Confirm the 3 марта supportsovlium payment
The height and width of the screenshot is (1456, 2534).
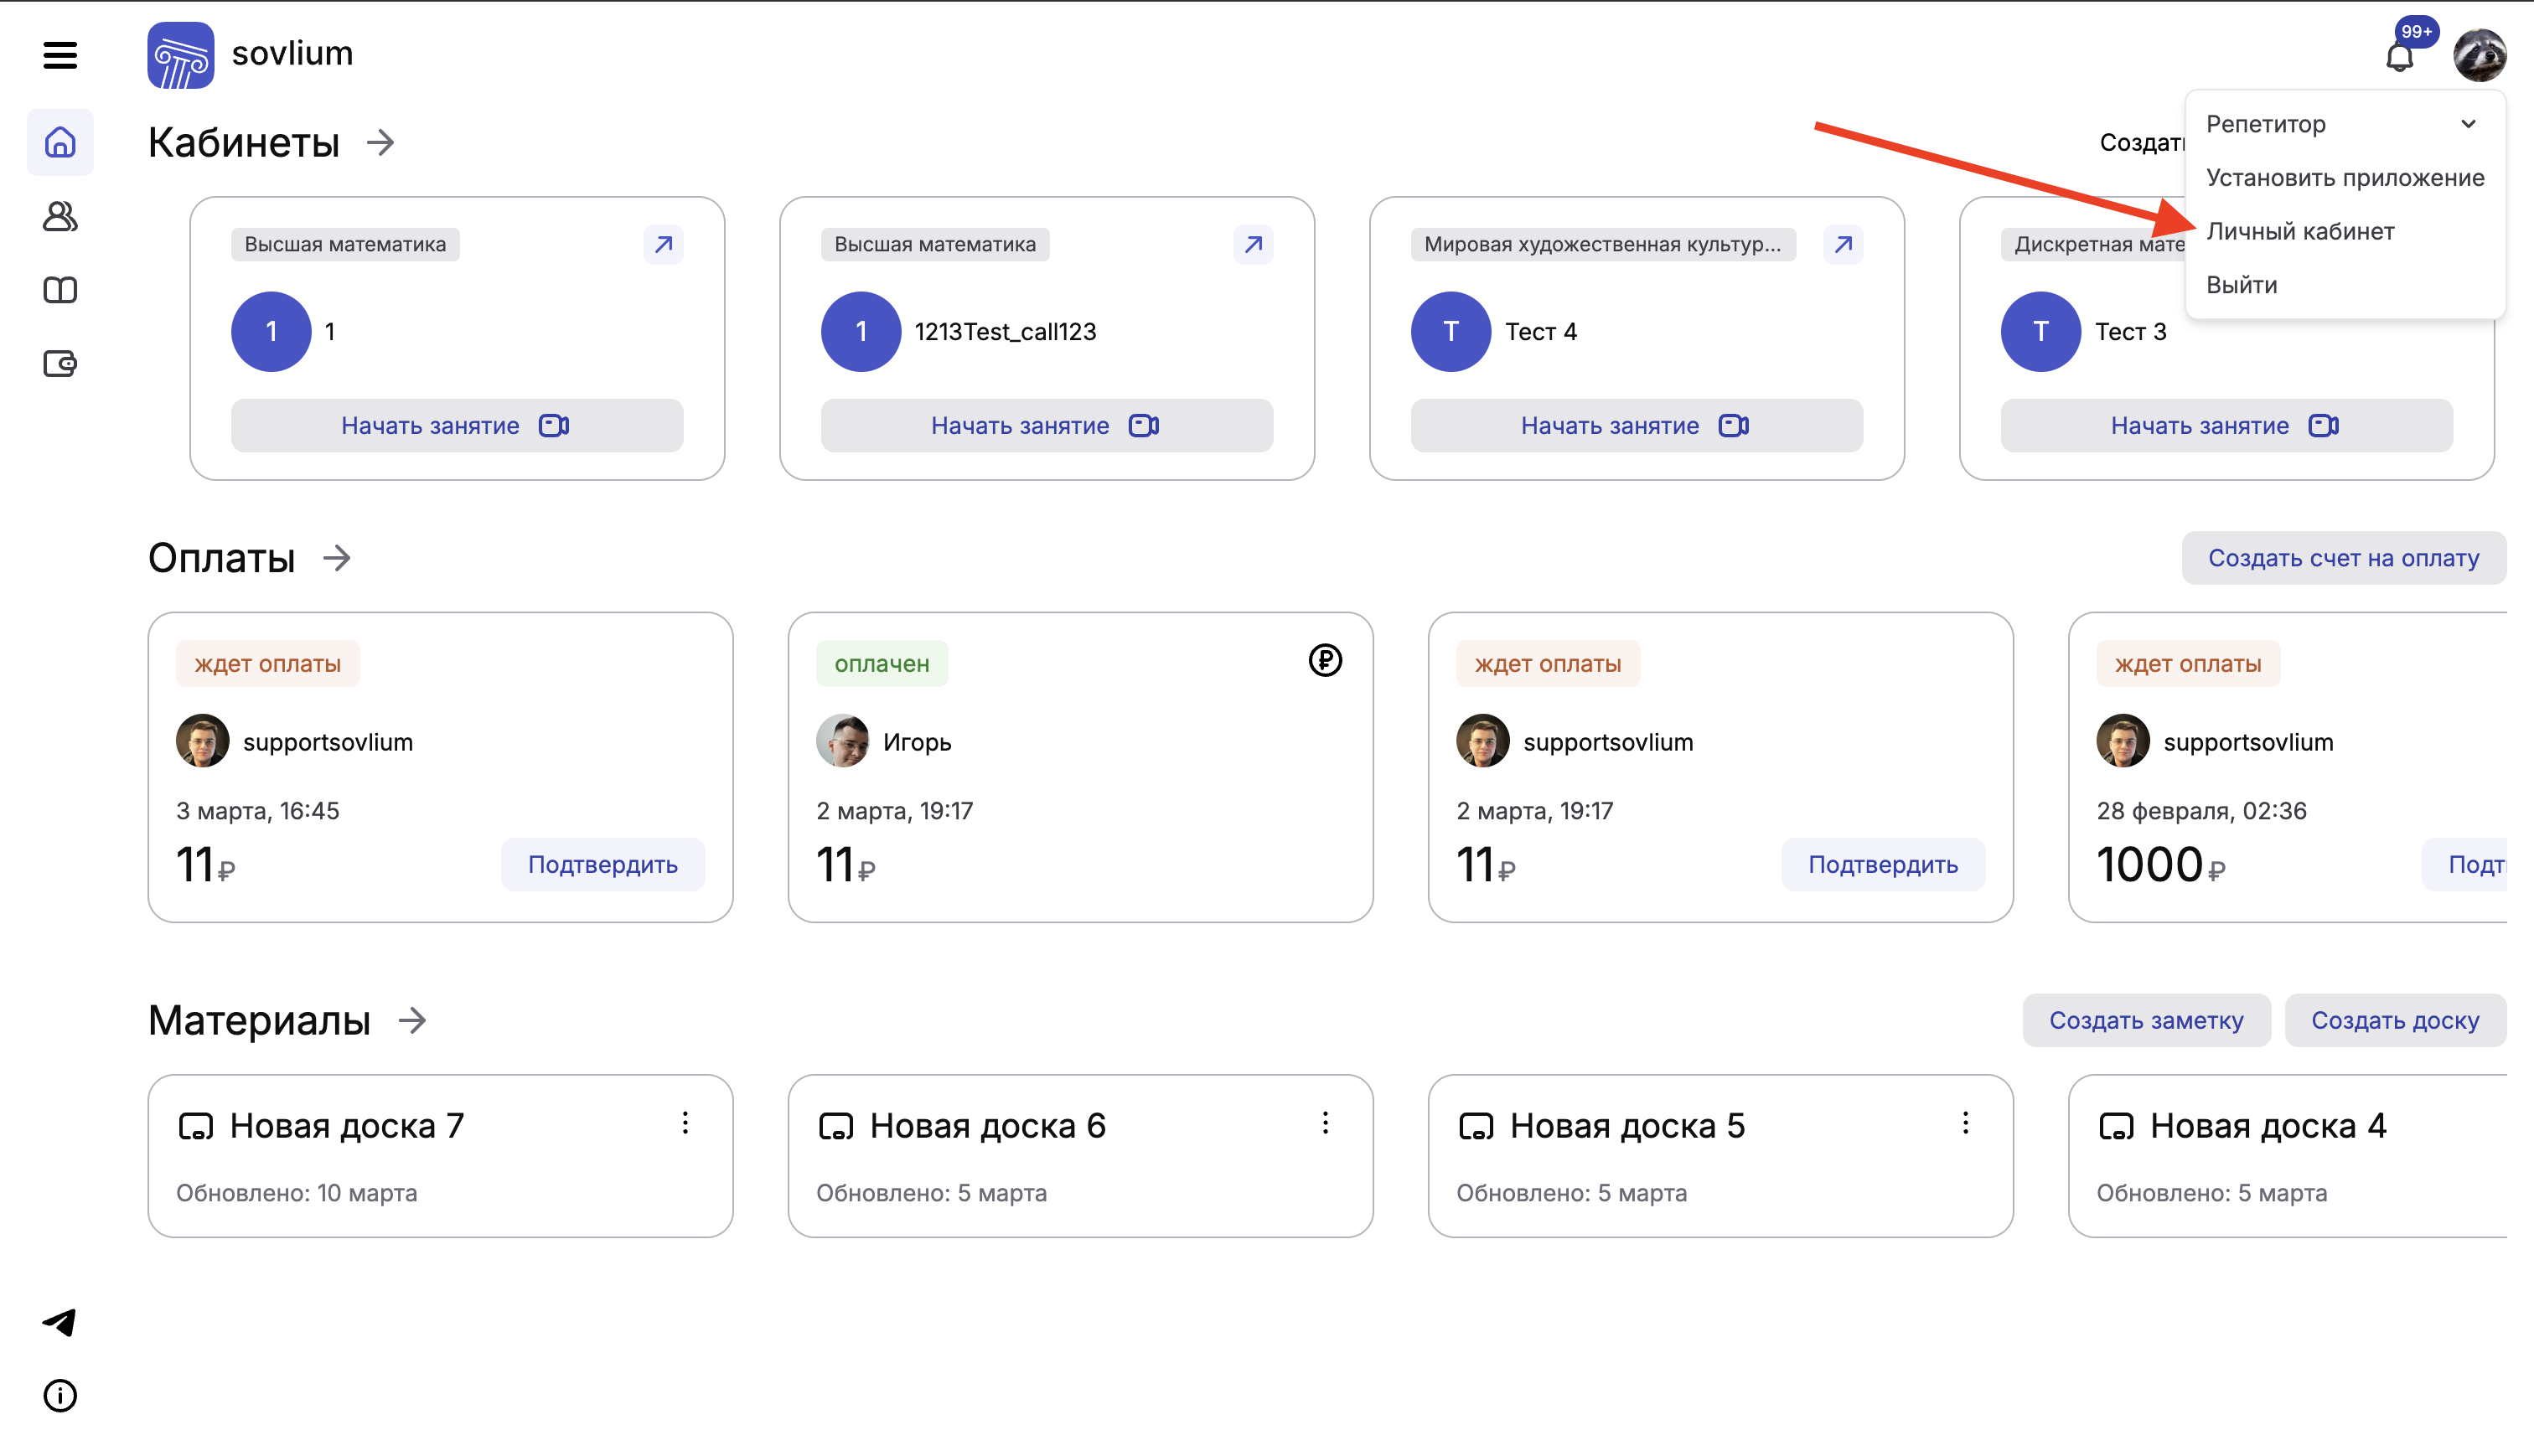(x=602, y=864)
